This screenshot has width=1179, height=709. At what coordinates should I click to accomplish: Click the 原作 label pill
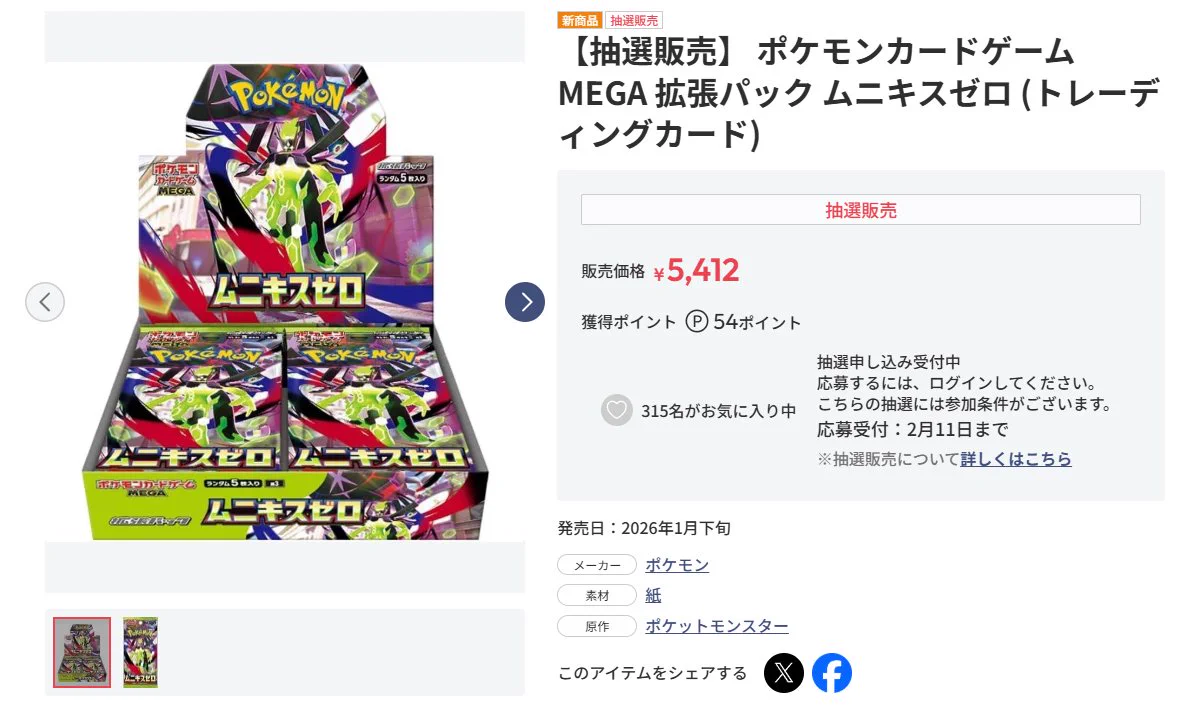tap(597, 626)
